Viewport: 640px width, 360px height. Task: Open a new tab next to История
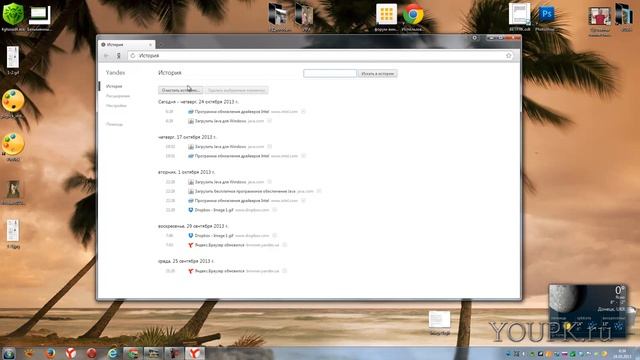pos(161,44)
